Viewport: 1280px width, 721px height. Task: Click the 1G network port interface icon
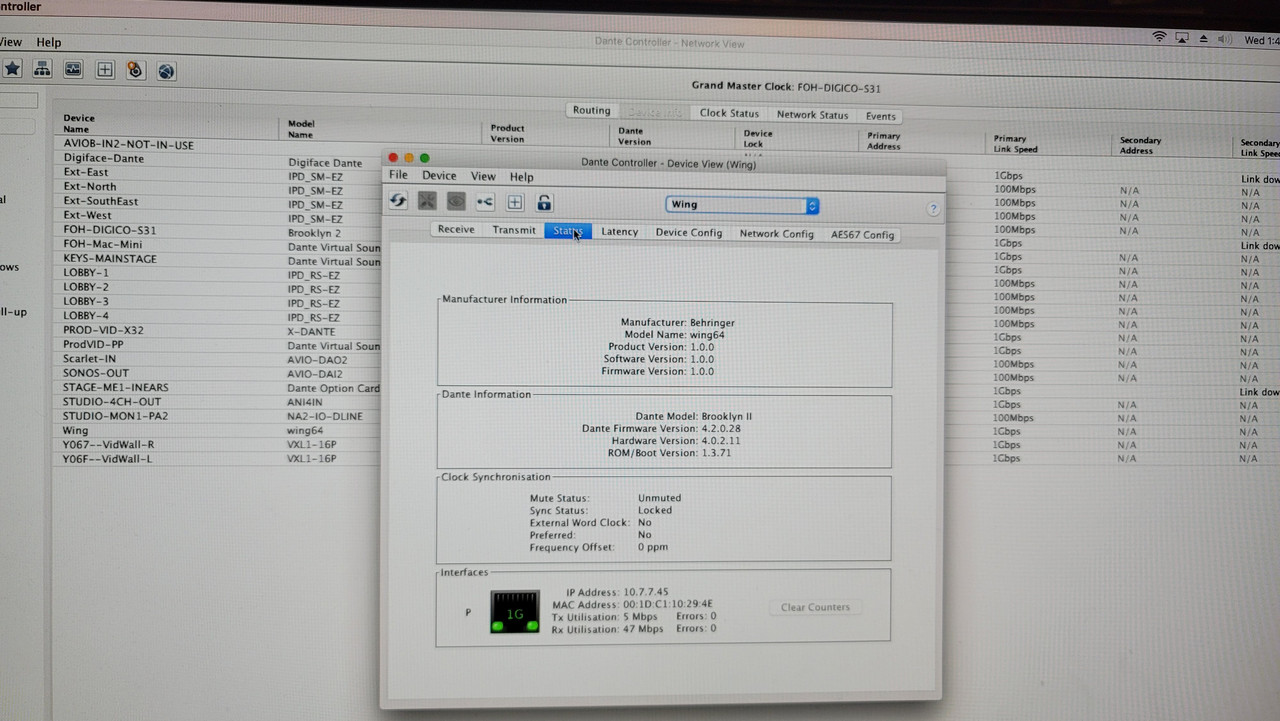515,612
